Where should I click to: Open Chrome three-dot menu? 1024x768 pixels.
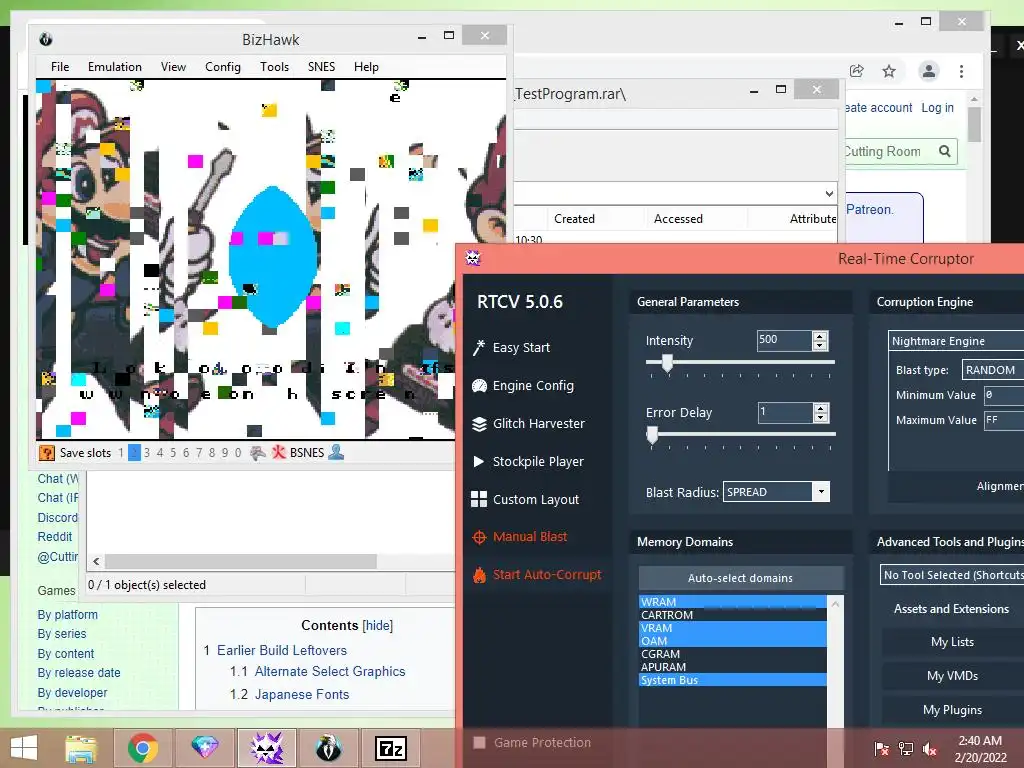pos(961,71)
